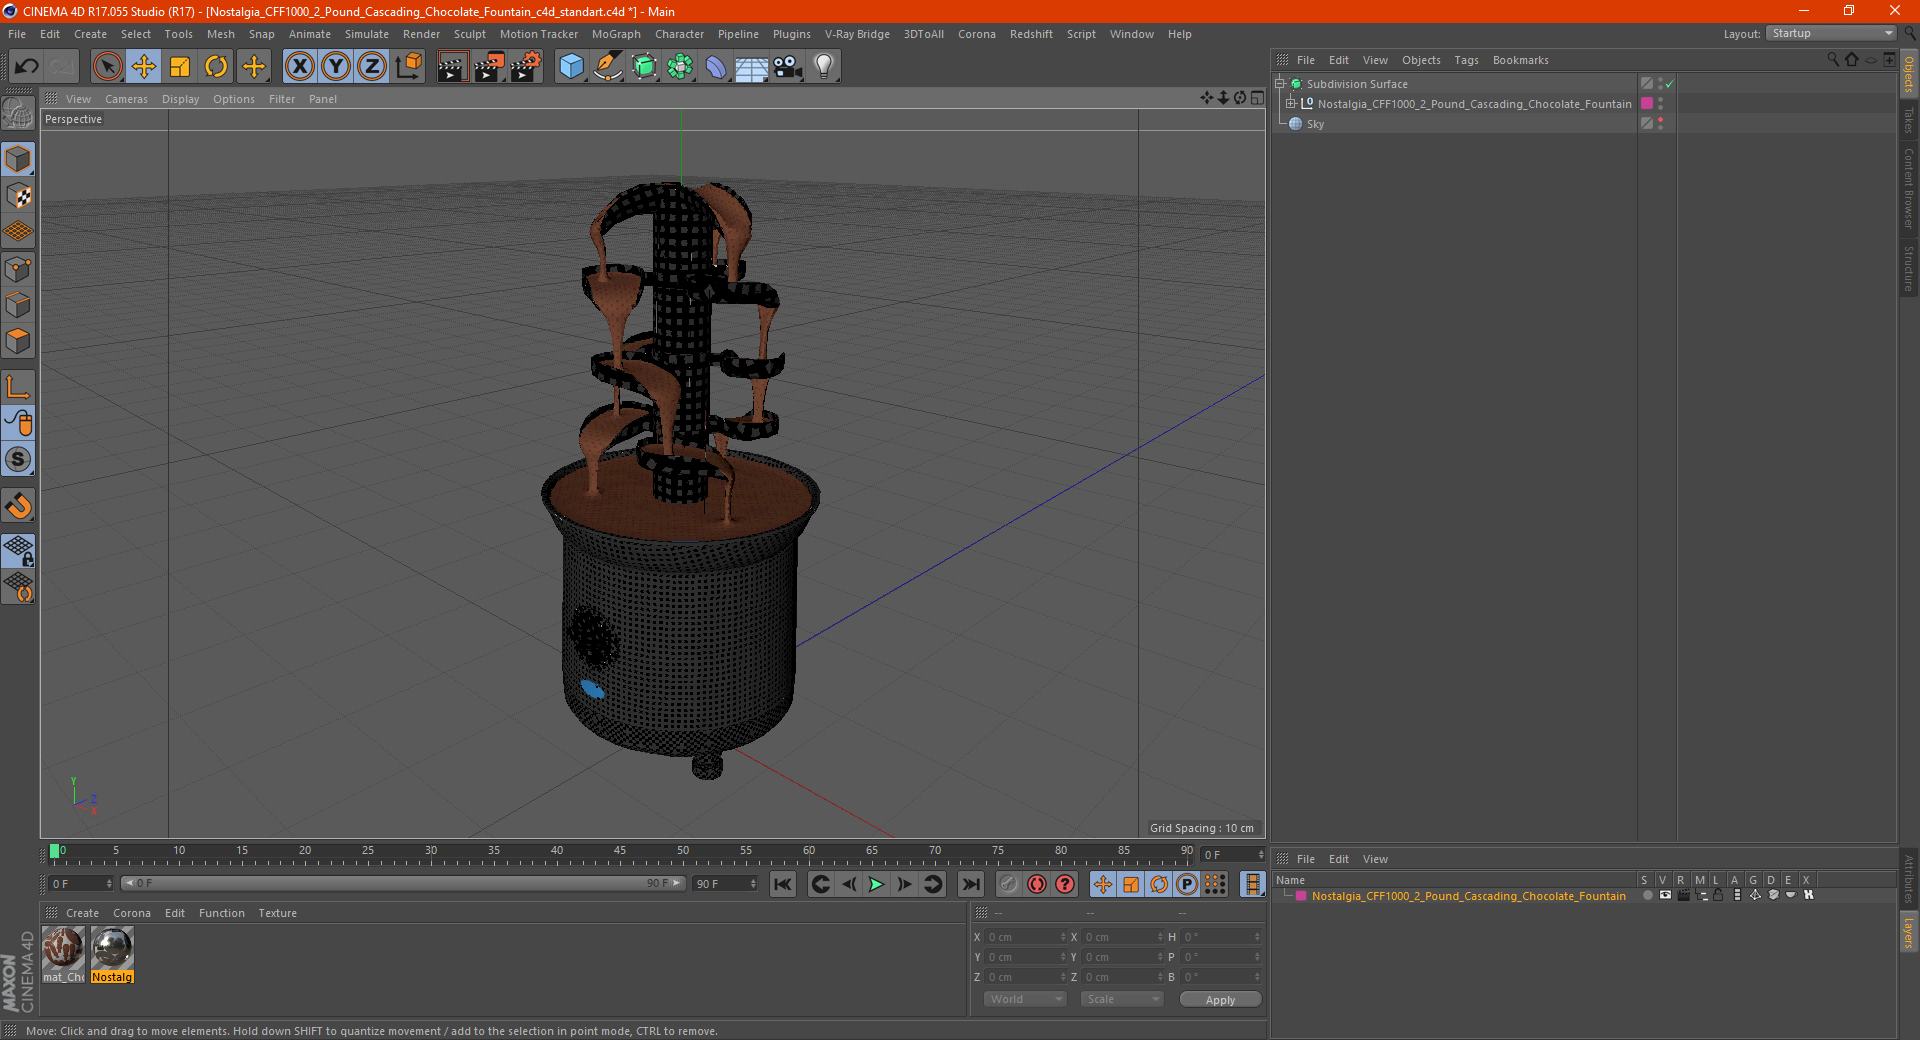Screen dimensions: 1920x1040
Task: Select the Rotate tool
Action: pyautogui.click(x=216, y=67)
